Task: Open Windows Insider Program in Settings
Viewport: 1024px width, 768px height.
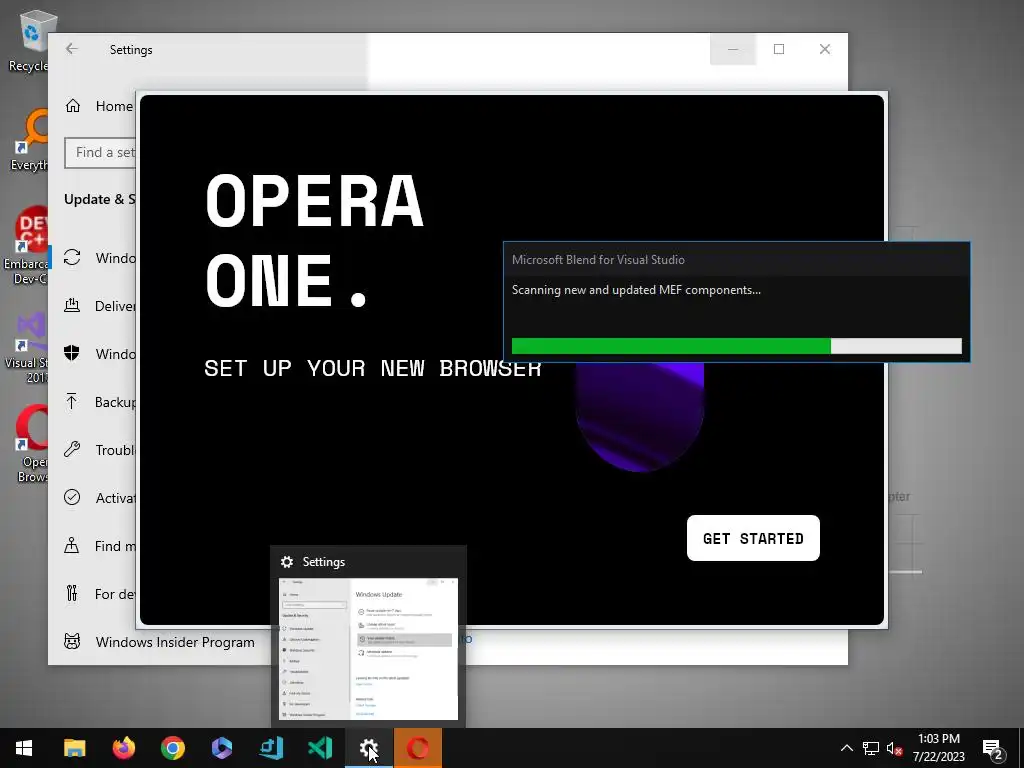Action: tap(159, 642)
